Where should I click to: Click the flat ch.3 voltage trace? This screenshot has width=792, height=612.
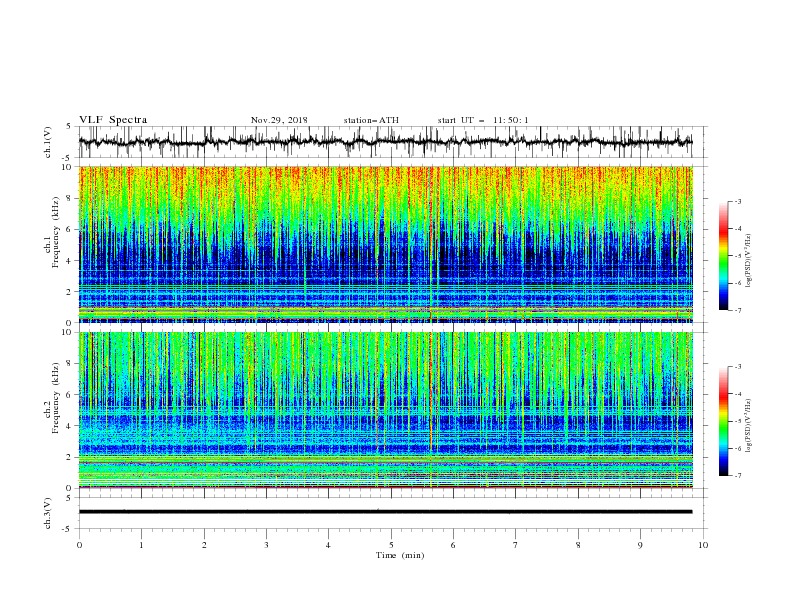pyautogui.click(x=385, y=512)
